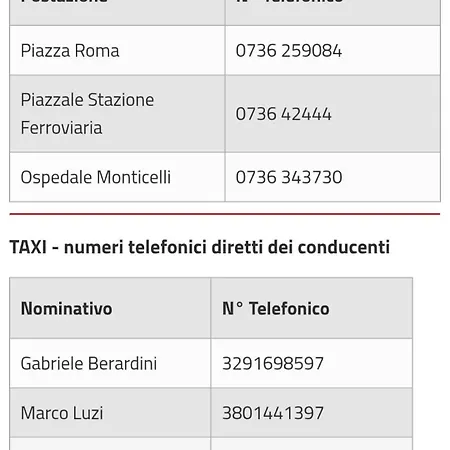Click the red divider line between tables
Viewport: 450px width, 450px height.
point(225,214)
